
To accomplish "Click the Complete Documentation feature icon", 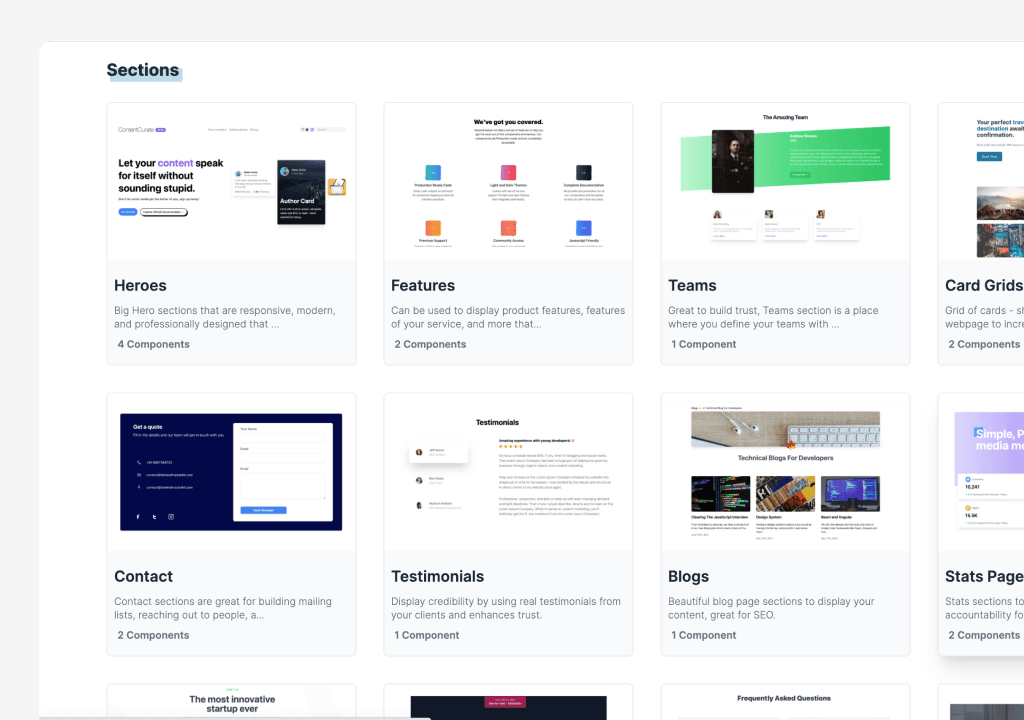I will pyautogui.click(x=583, y=173).
